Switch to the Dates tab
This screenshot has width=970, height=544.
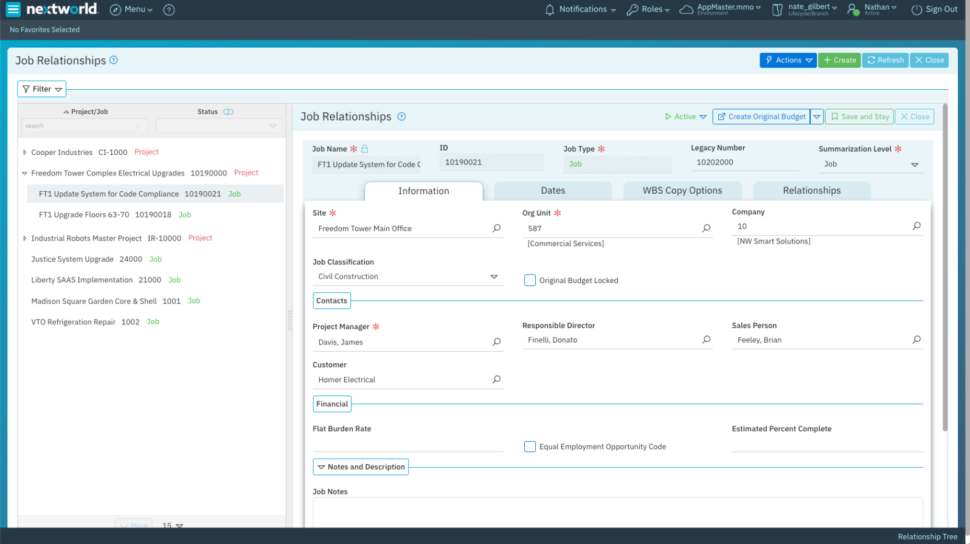[x=552, y=190]
